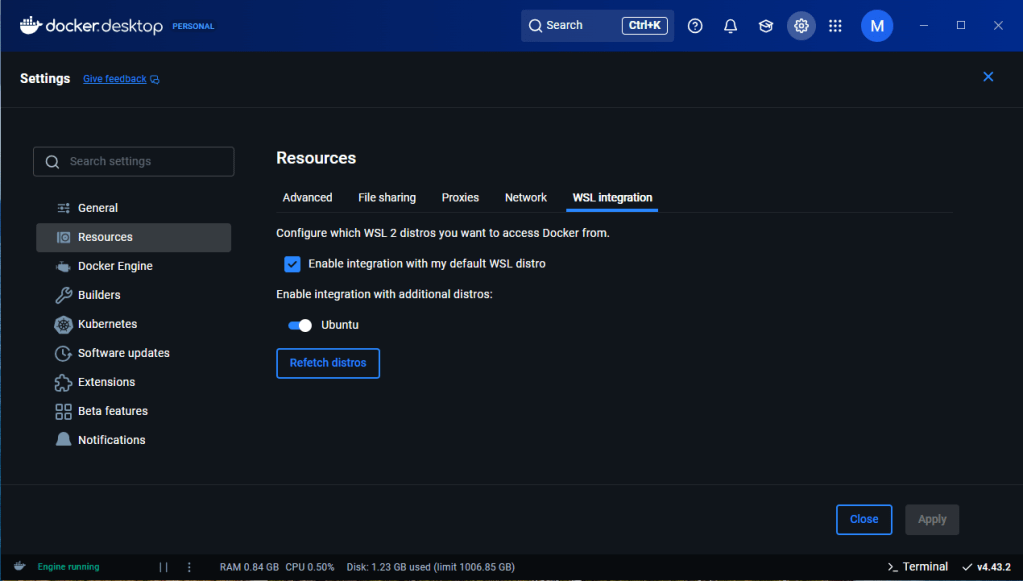Click the settings gear icon in header
This screenshot has height=581, width=1023.
click(x=801, y=26)
